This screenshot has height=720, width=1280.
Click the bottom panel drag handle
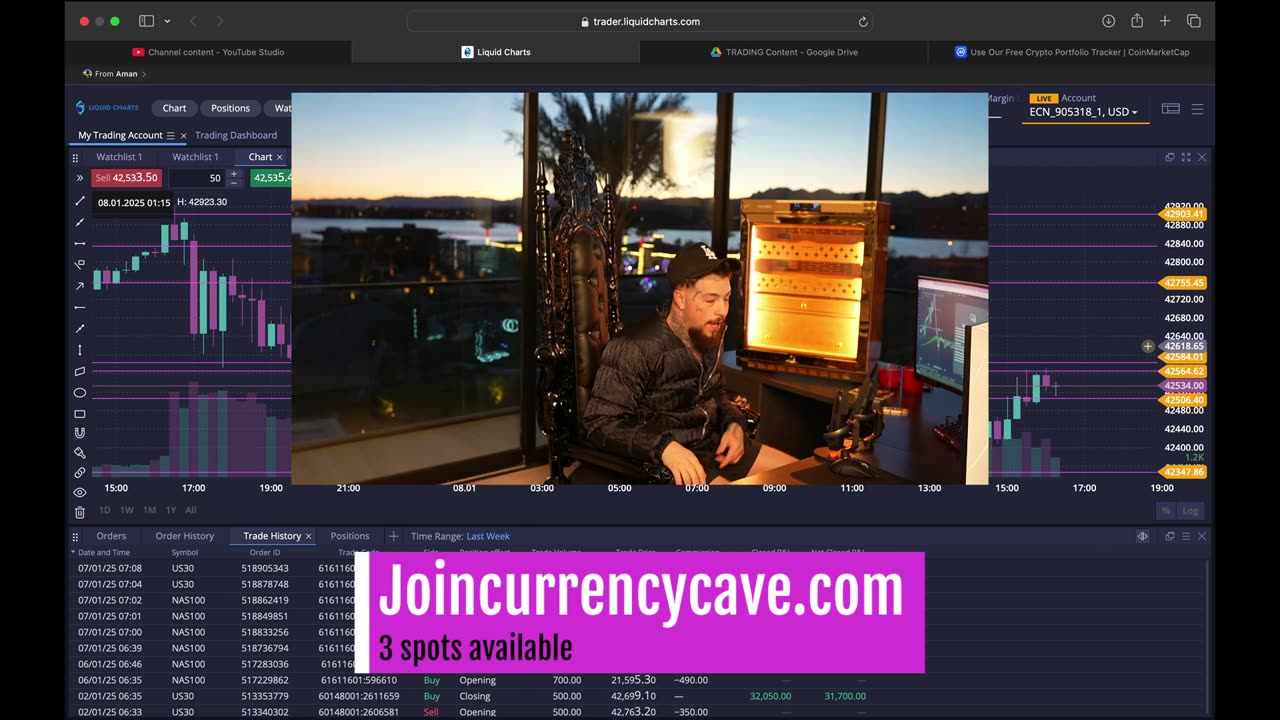(75, 537)
